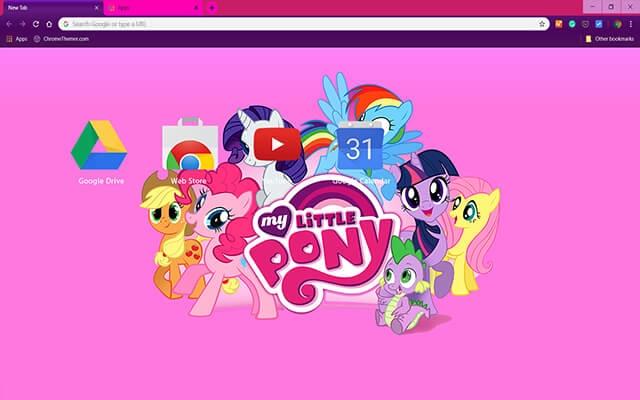Open the Google Calendar shortcut icon

pyautogui.click(x=360, y=146)
